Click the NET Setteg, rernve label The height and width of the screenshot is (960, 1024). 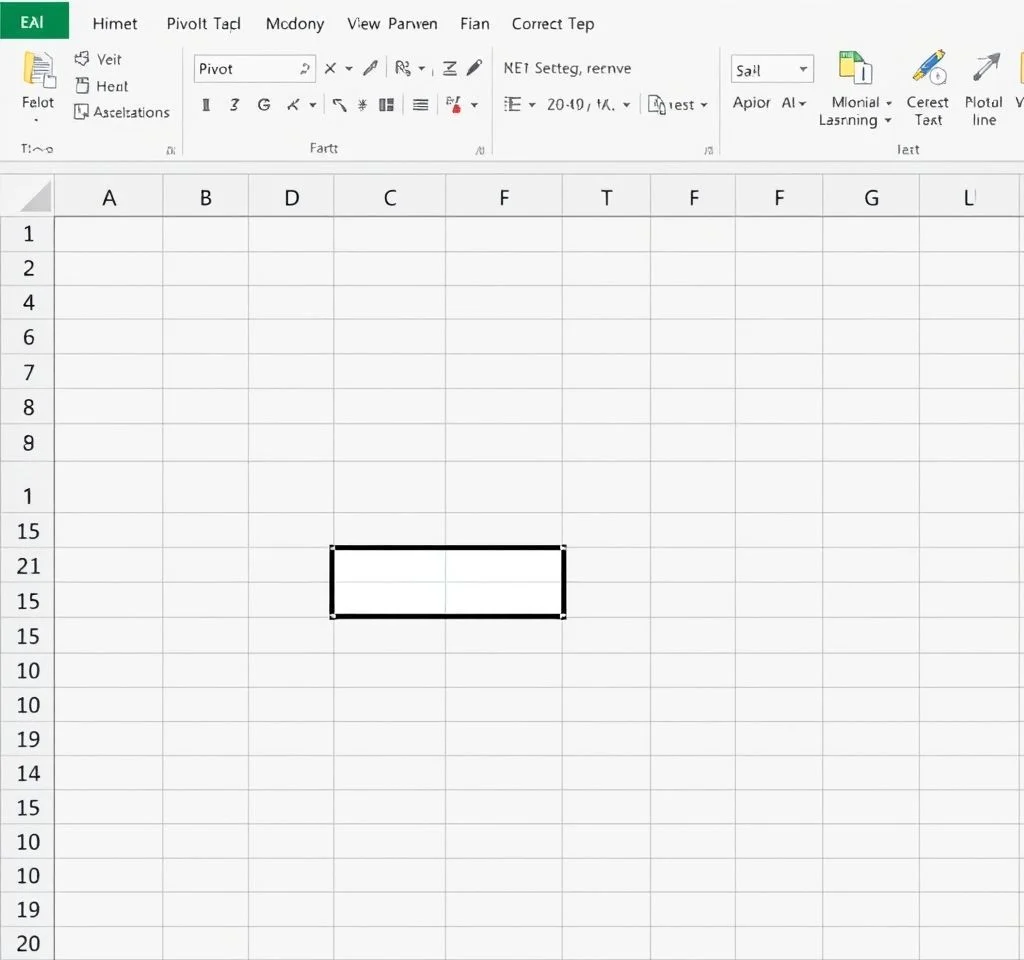click(567, 69)
